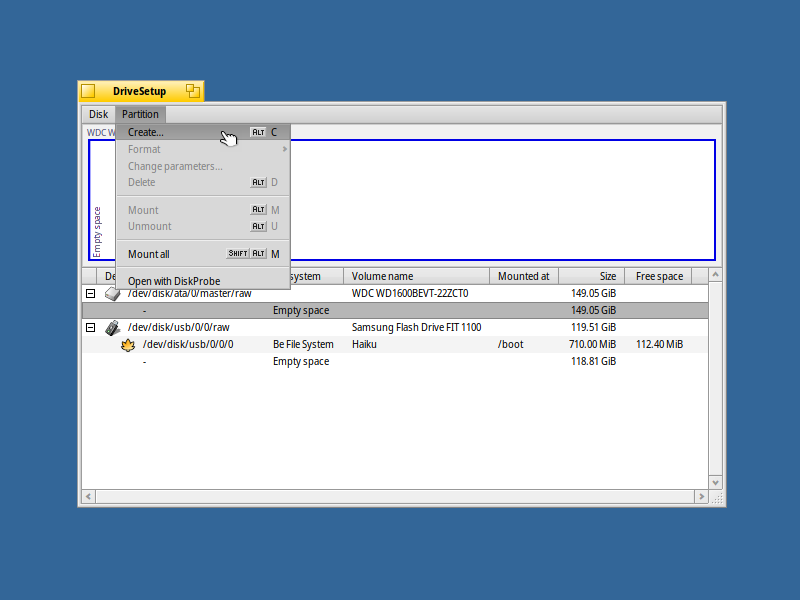Click the WDC WD1600BEVT-22ZCT0 volume name
The height and width of the screenshot is (600, 800).
pos(410,293)
